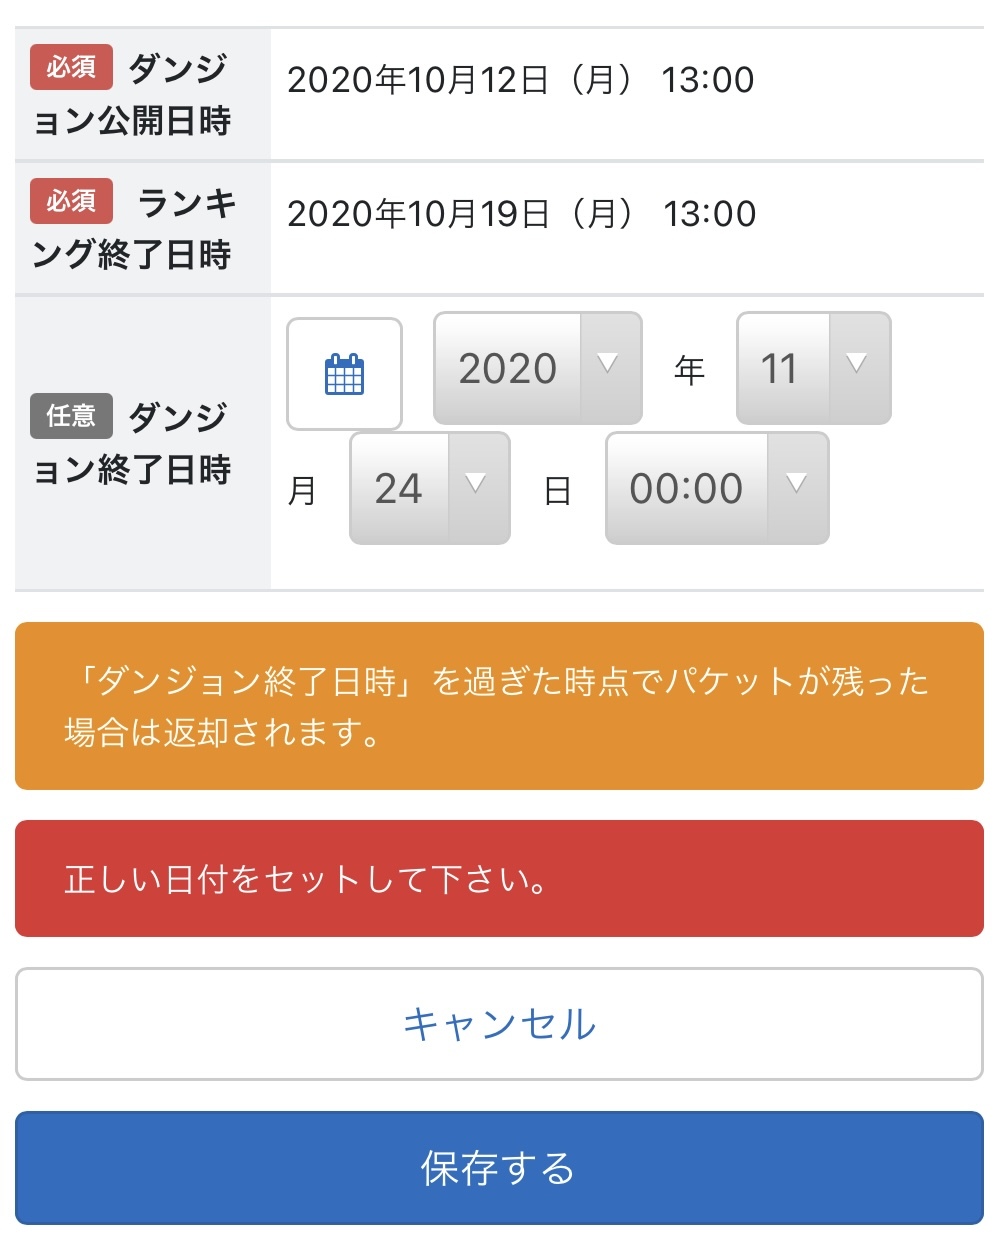Click the arrow on the month 11 selector
The image size is (1002, 1253).
(x=857, y=367)
